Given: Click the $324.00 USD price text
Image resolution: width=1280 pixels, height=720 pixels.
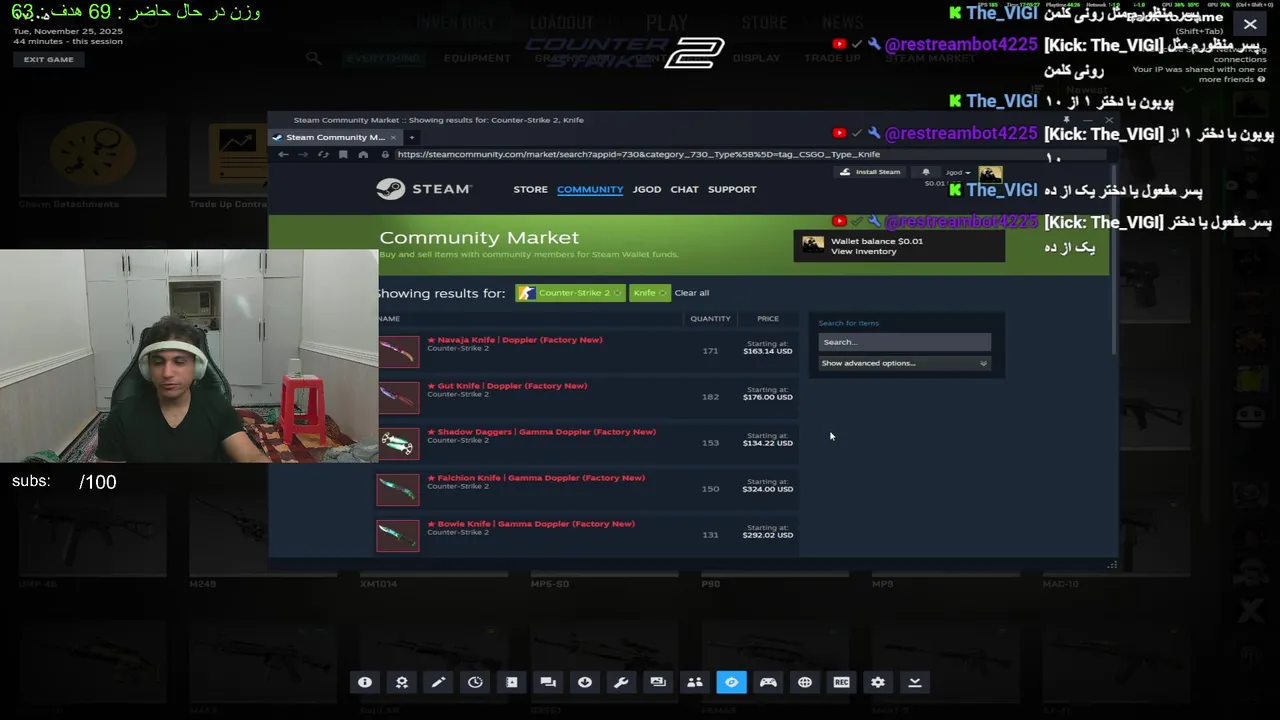Looking at the screenshot, I should [767, 489].
